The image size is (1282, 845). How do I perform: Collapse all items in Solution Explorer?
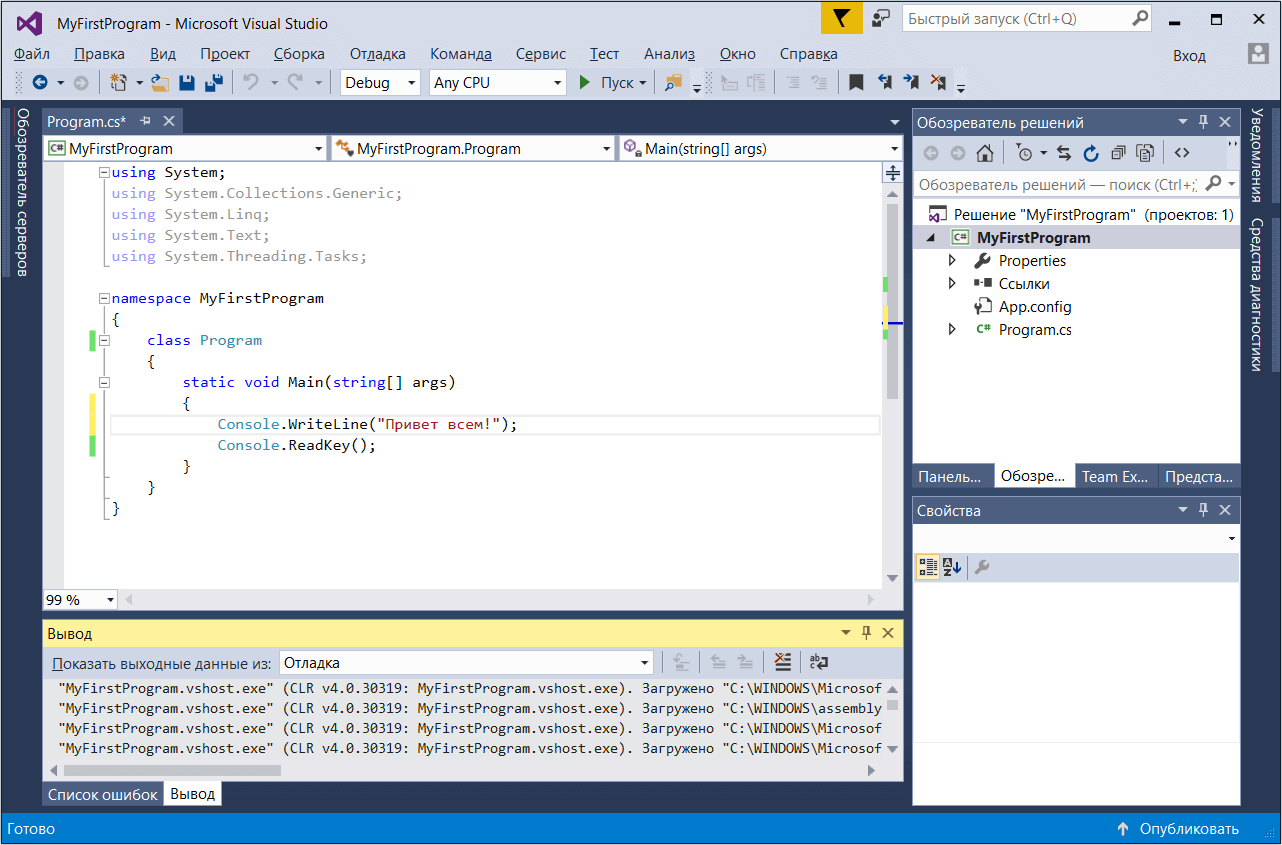pos(1118,153)
